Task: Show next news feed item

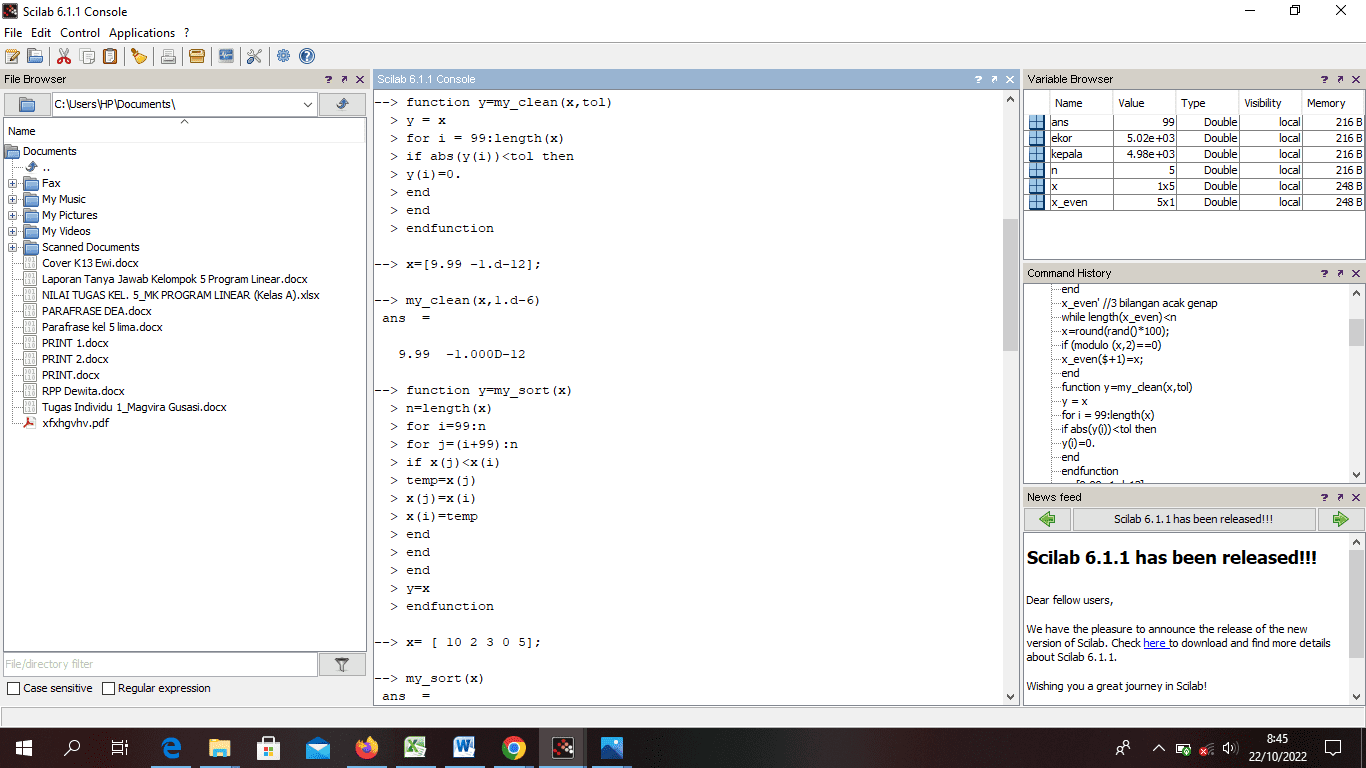Action: pyautogui.click(x=1341, y=519)
